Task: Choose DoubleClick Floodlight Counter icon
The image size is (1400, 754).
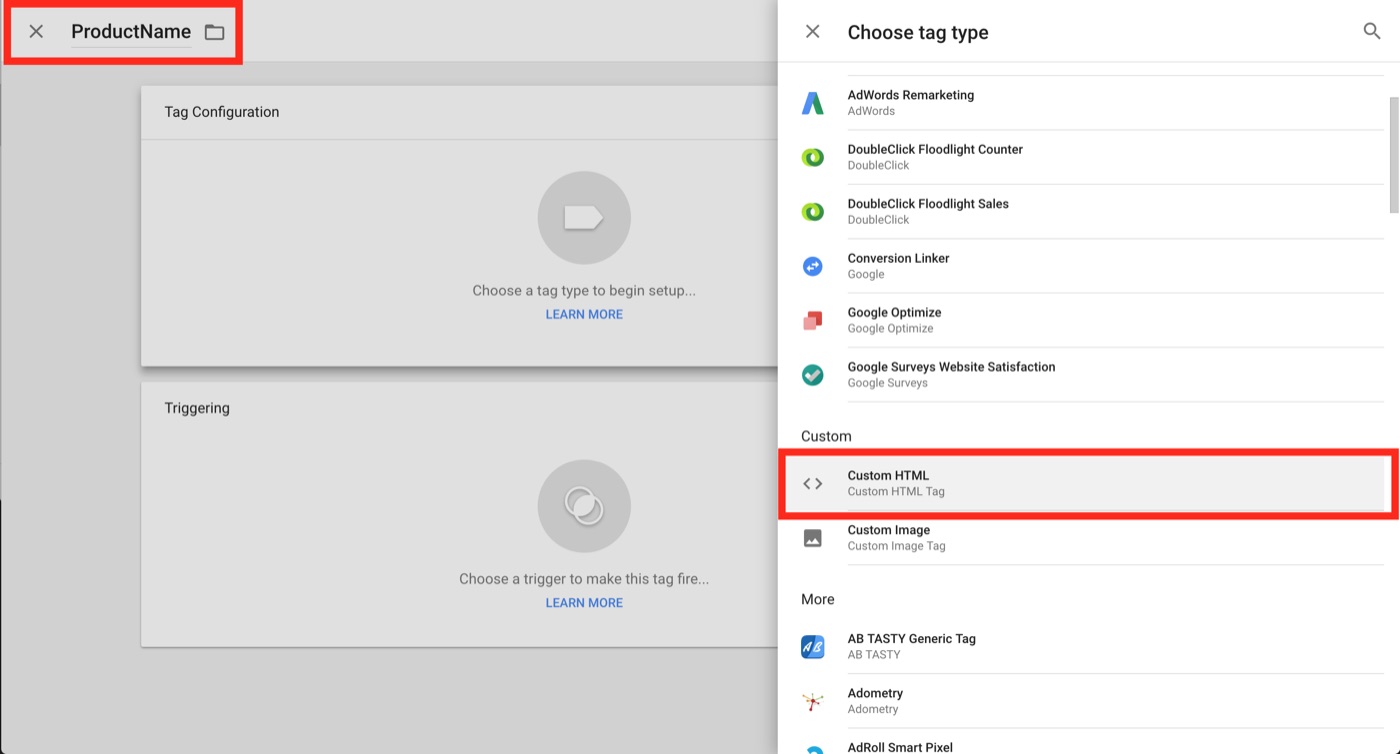Action: 813,157
